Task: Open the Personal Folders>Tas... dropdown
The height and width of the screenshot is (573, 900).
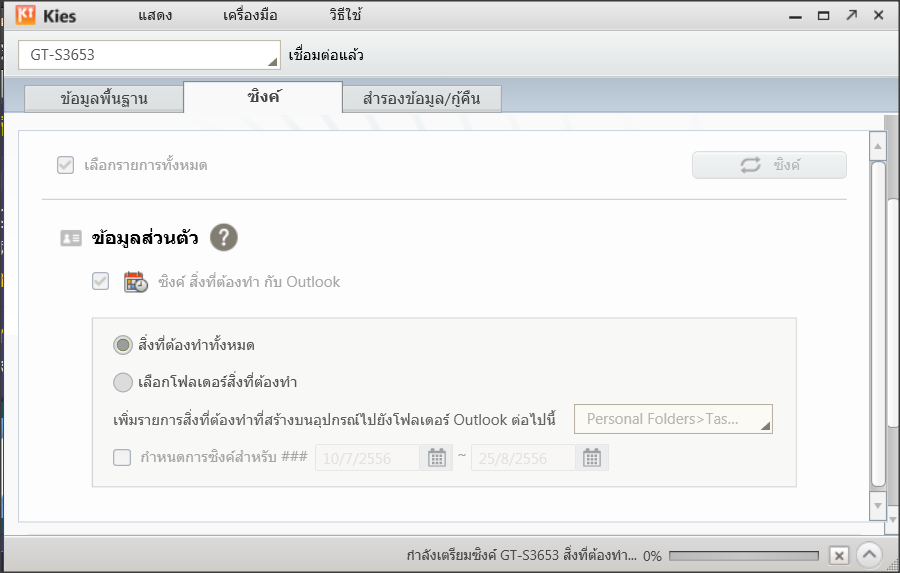Action: pos(673,419)
